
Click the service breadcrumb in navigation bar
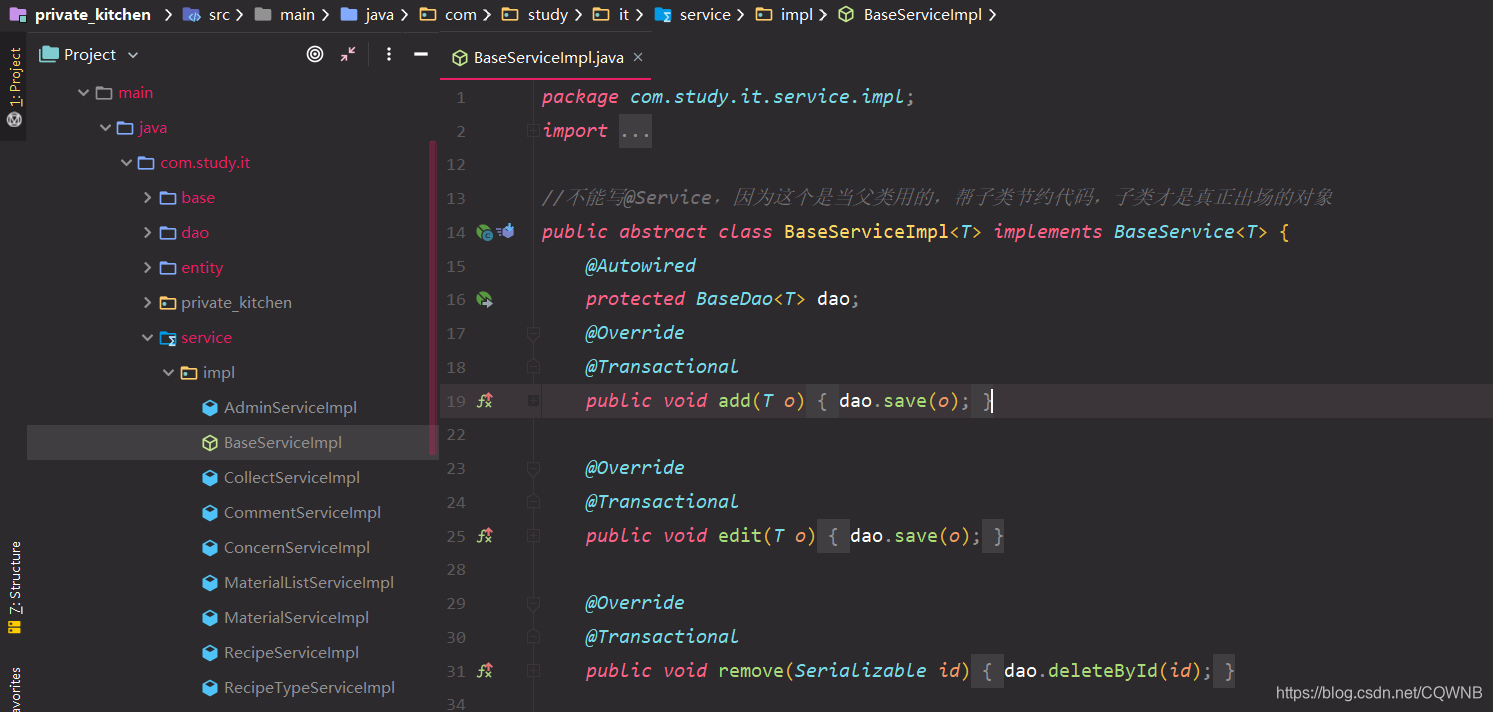[x=693, y=15]
